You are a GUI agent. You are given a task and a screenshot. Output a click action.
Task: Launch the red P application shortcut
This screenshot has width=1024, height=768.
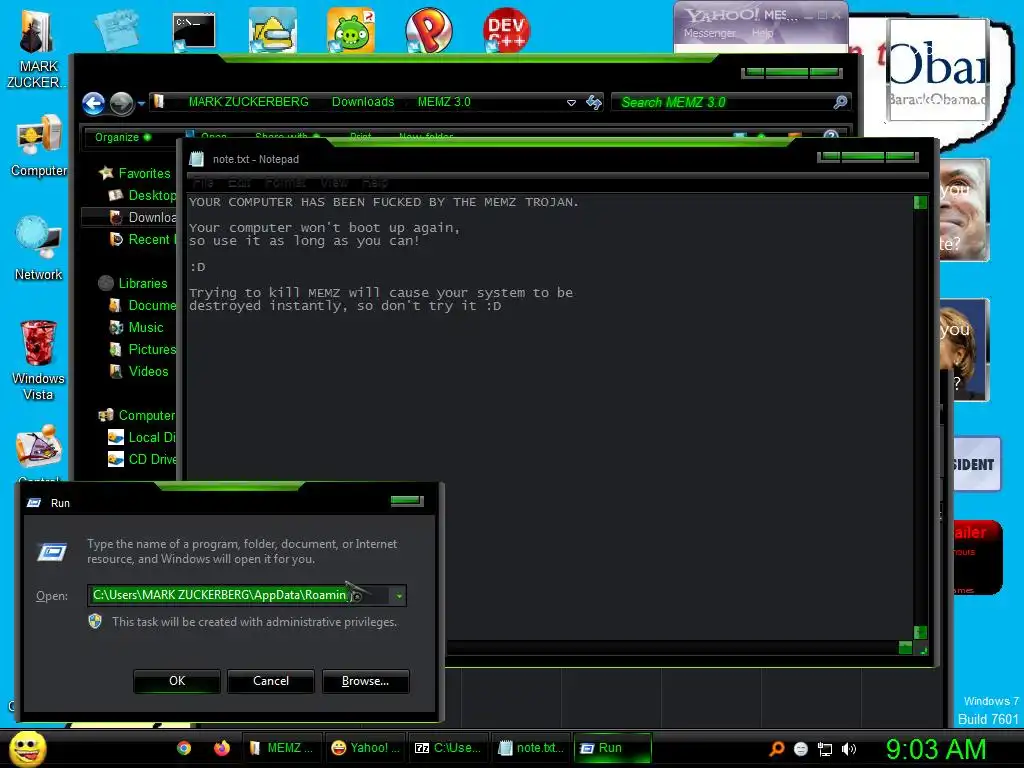point(429,30)
